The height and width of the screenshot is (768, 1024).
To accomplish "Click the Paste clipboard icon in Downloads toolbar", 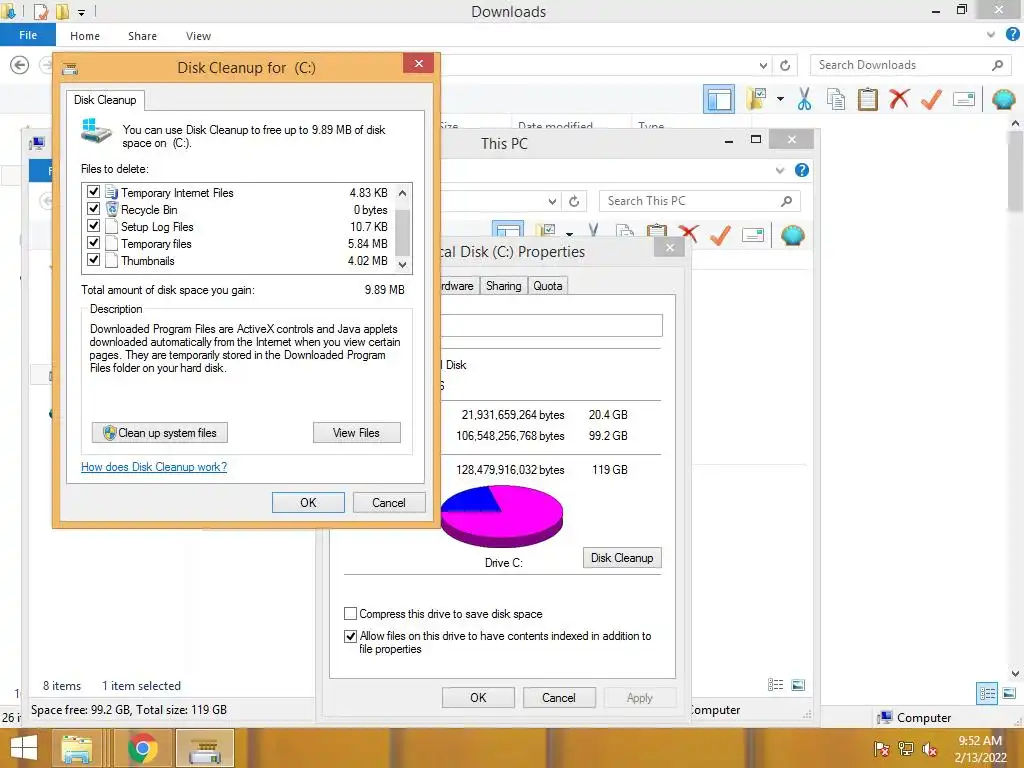I will point(867,99).
